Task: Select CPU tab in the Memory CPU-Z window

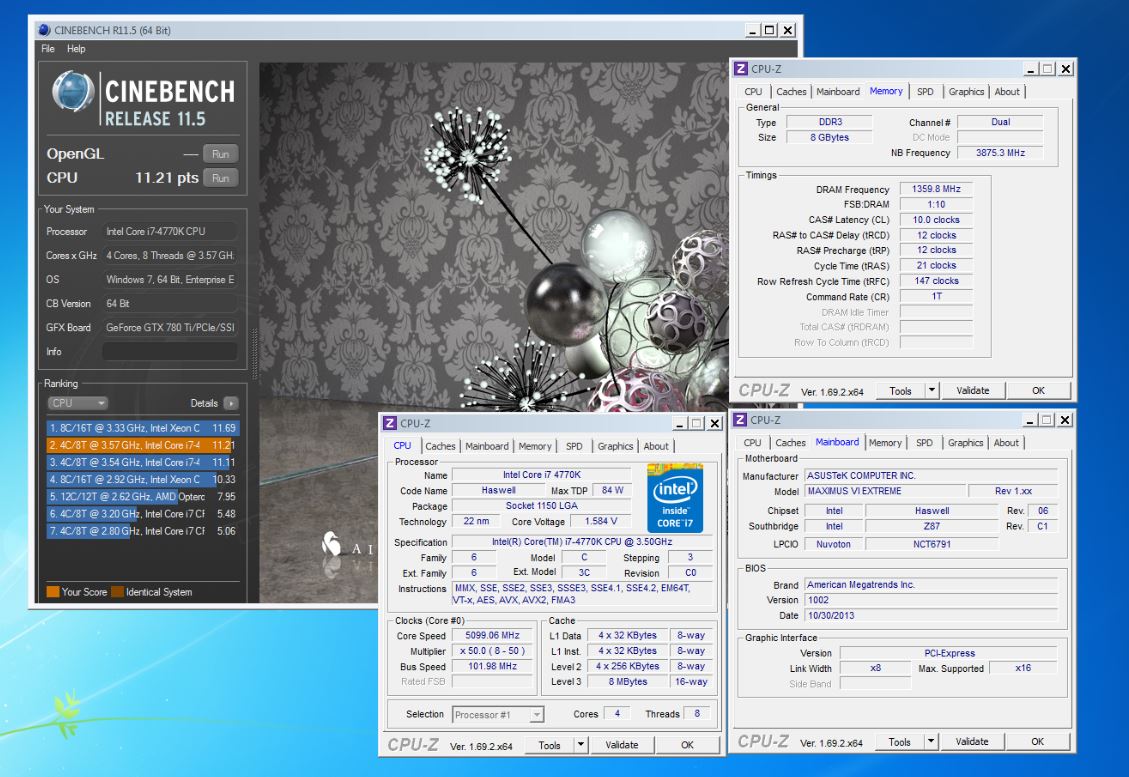Action: point(753,91)
